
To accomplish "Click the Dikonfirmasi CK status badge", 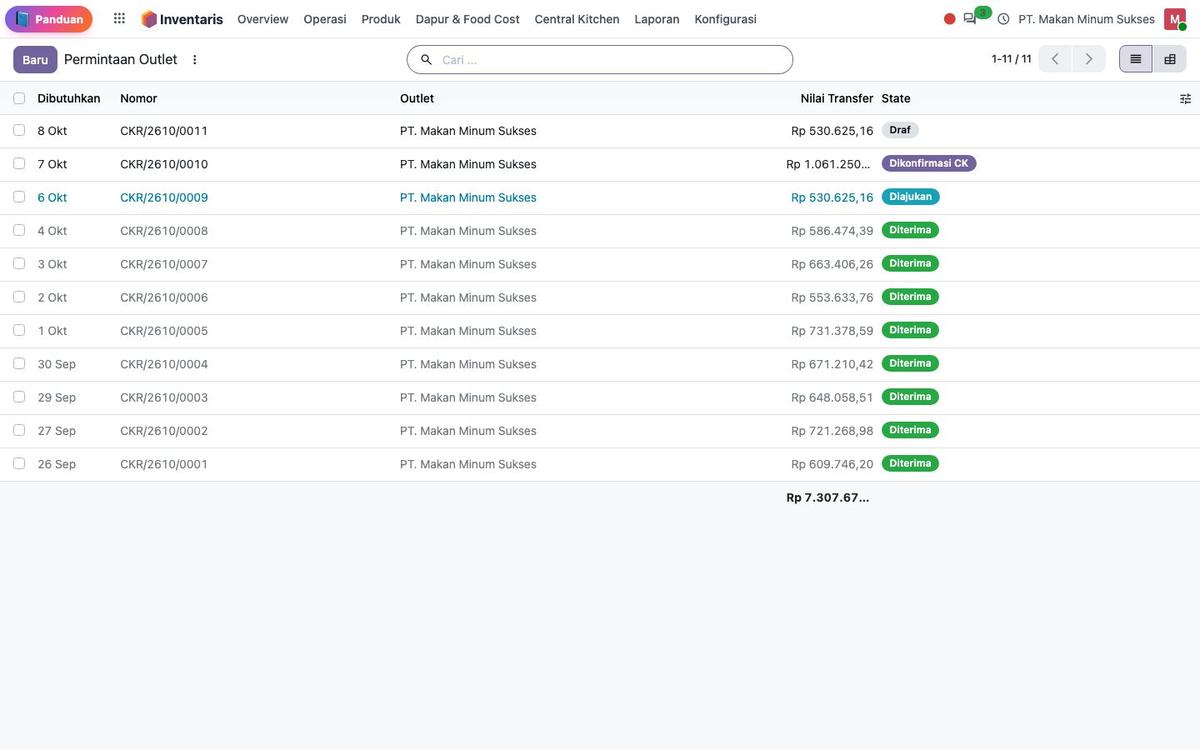I will coord(929,163).
